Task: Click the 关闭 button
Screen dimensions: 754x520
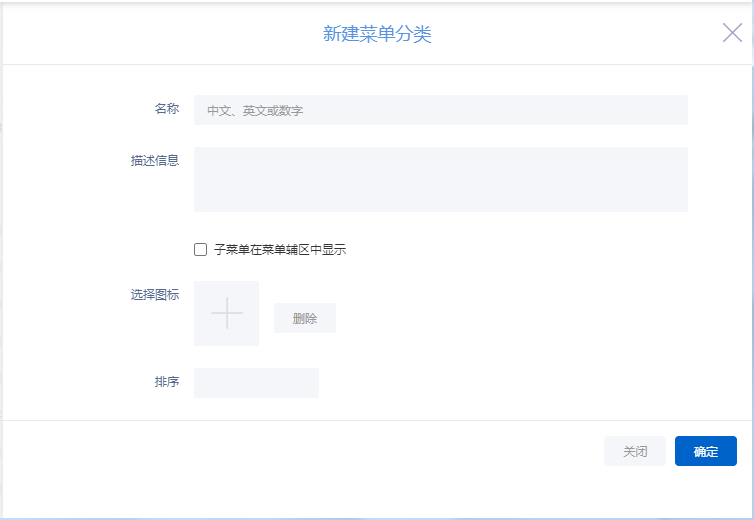Action: [635, 451]
